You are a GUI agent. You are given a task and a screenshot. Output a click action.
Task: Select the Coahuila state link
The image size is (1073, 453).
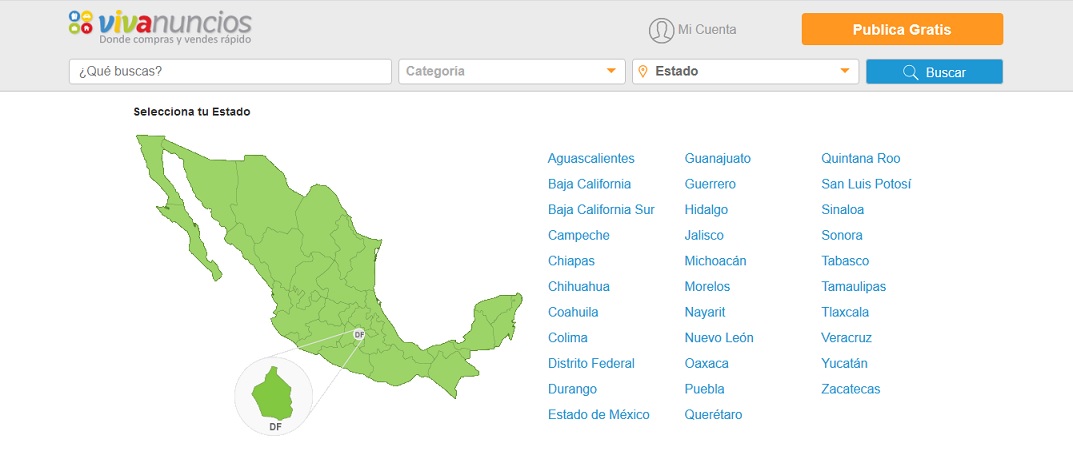(x=573, y=312)
